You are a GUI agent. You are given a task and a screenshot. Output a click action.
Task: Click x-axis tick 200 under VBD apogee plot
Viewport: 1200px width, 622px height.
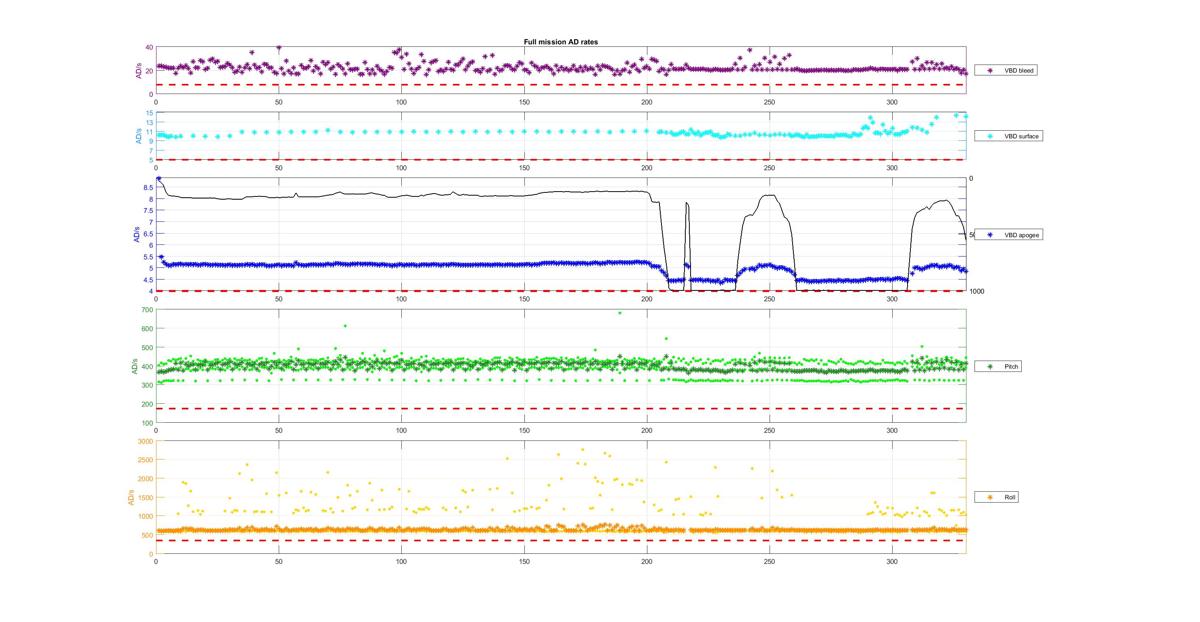(x=647, y=298)
